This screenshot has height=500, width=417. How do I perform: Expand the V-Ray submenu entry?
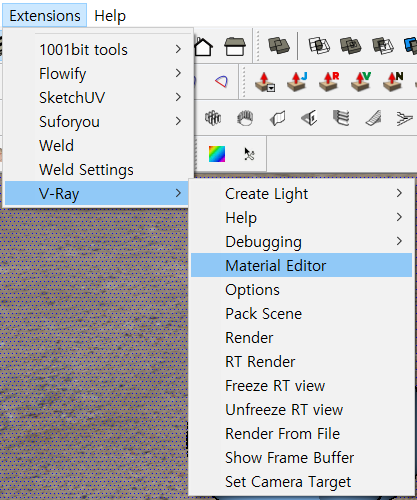coord(97,193)
